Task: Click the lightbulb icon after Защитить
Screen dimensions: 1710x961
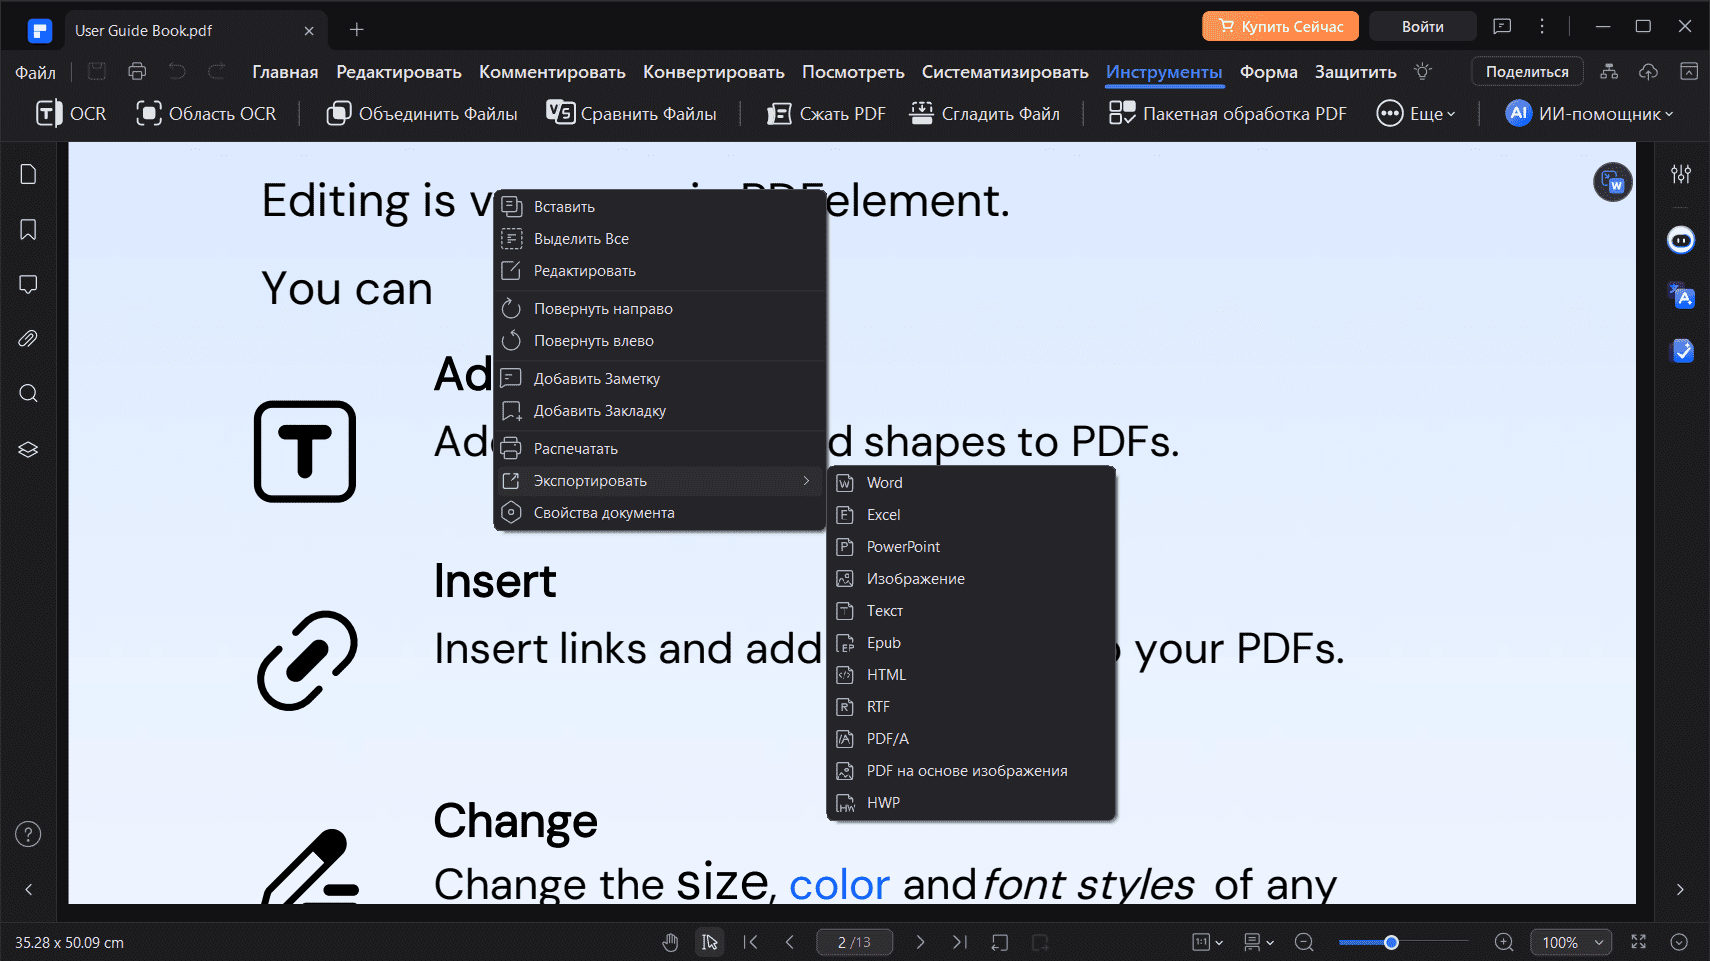Action: [1423, 71]
